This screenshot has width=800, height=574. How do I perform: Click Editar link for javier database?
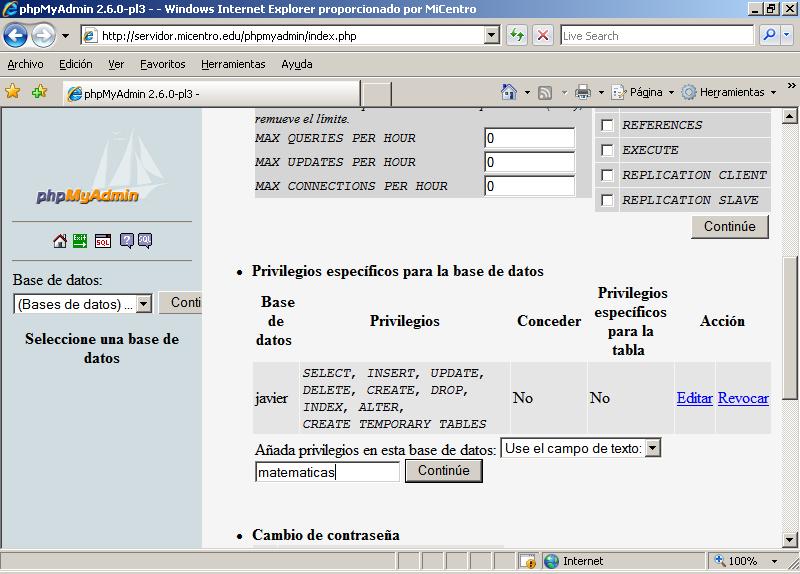[x=694, y=398]
